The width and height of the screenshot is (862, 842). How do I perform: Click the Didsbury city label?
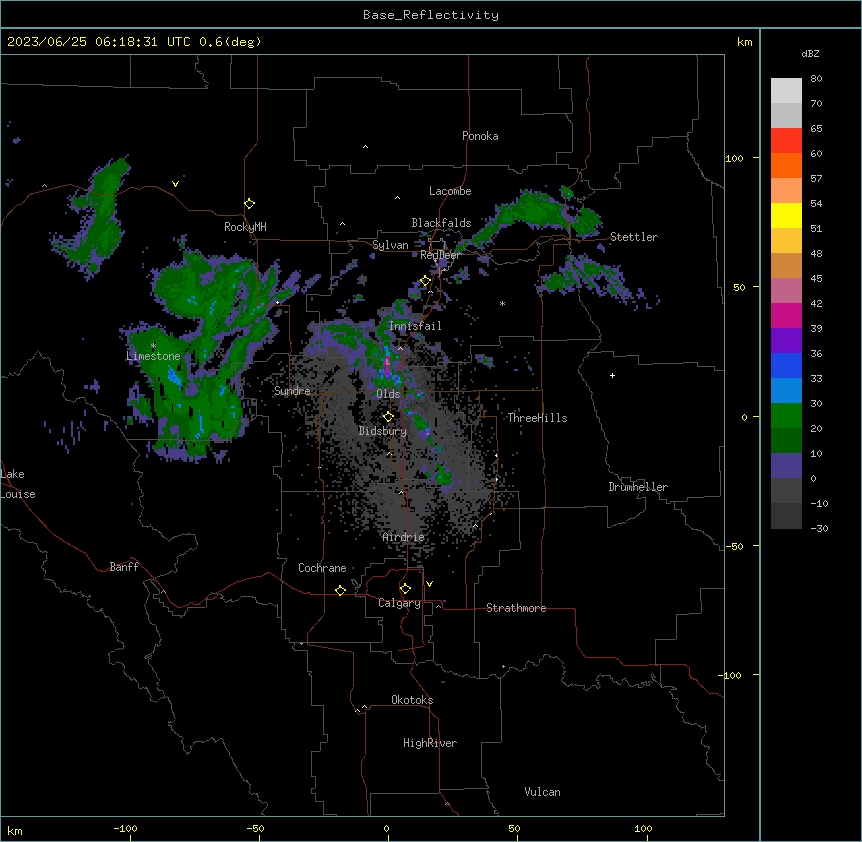383,431
